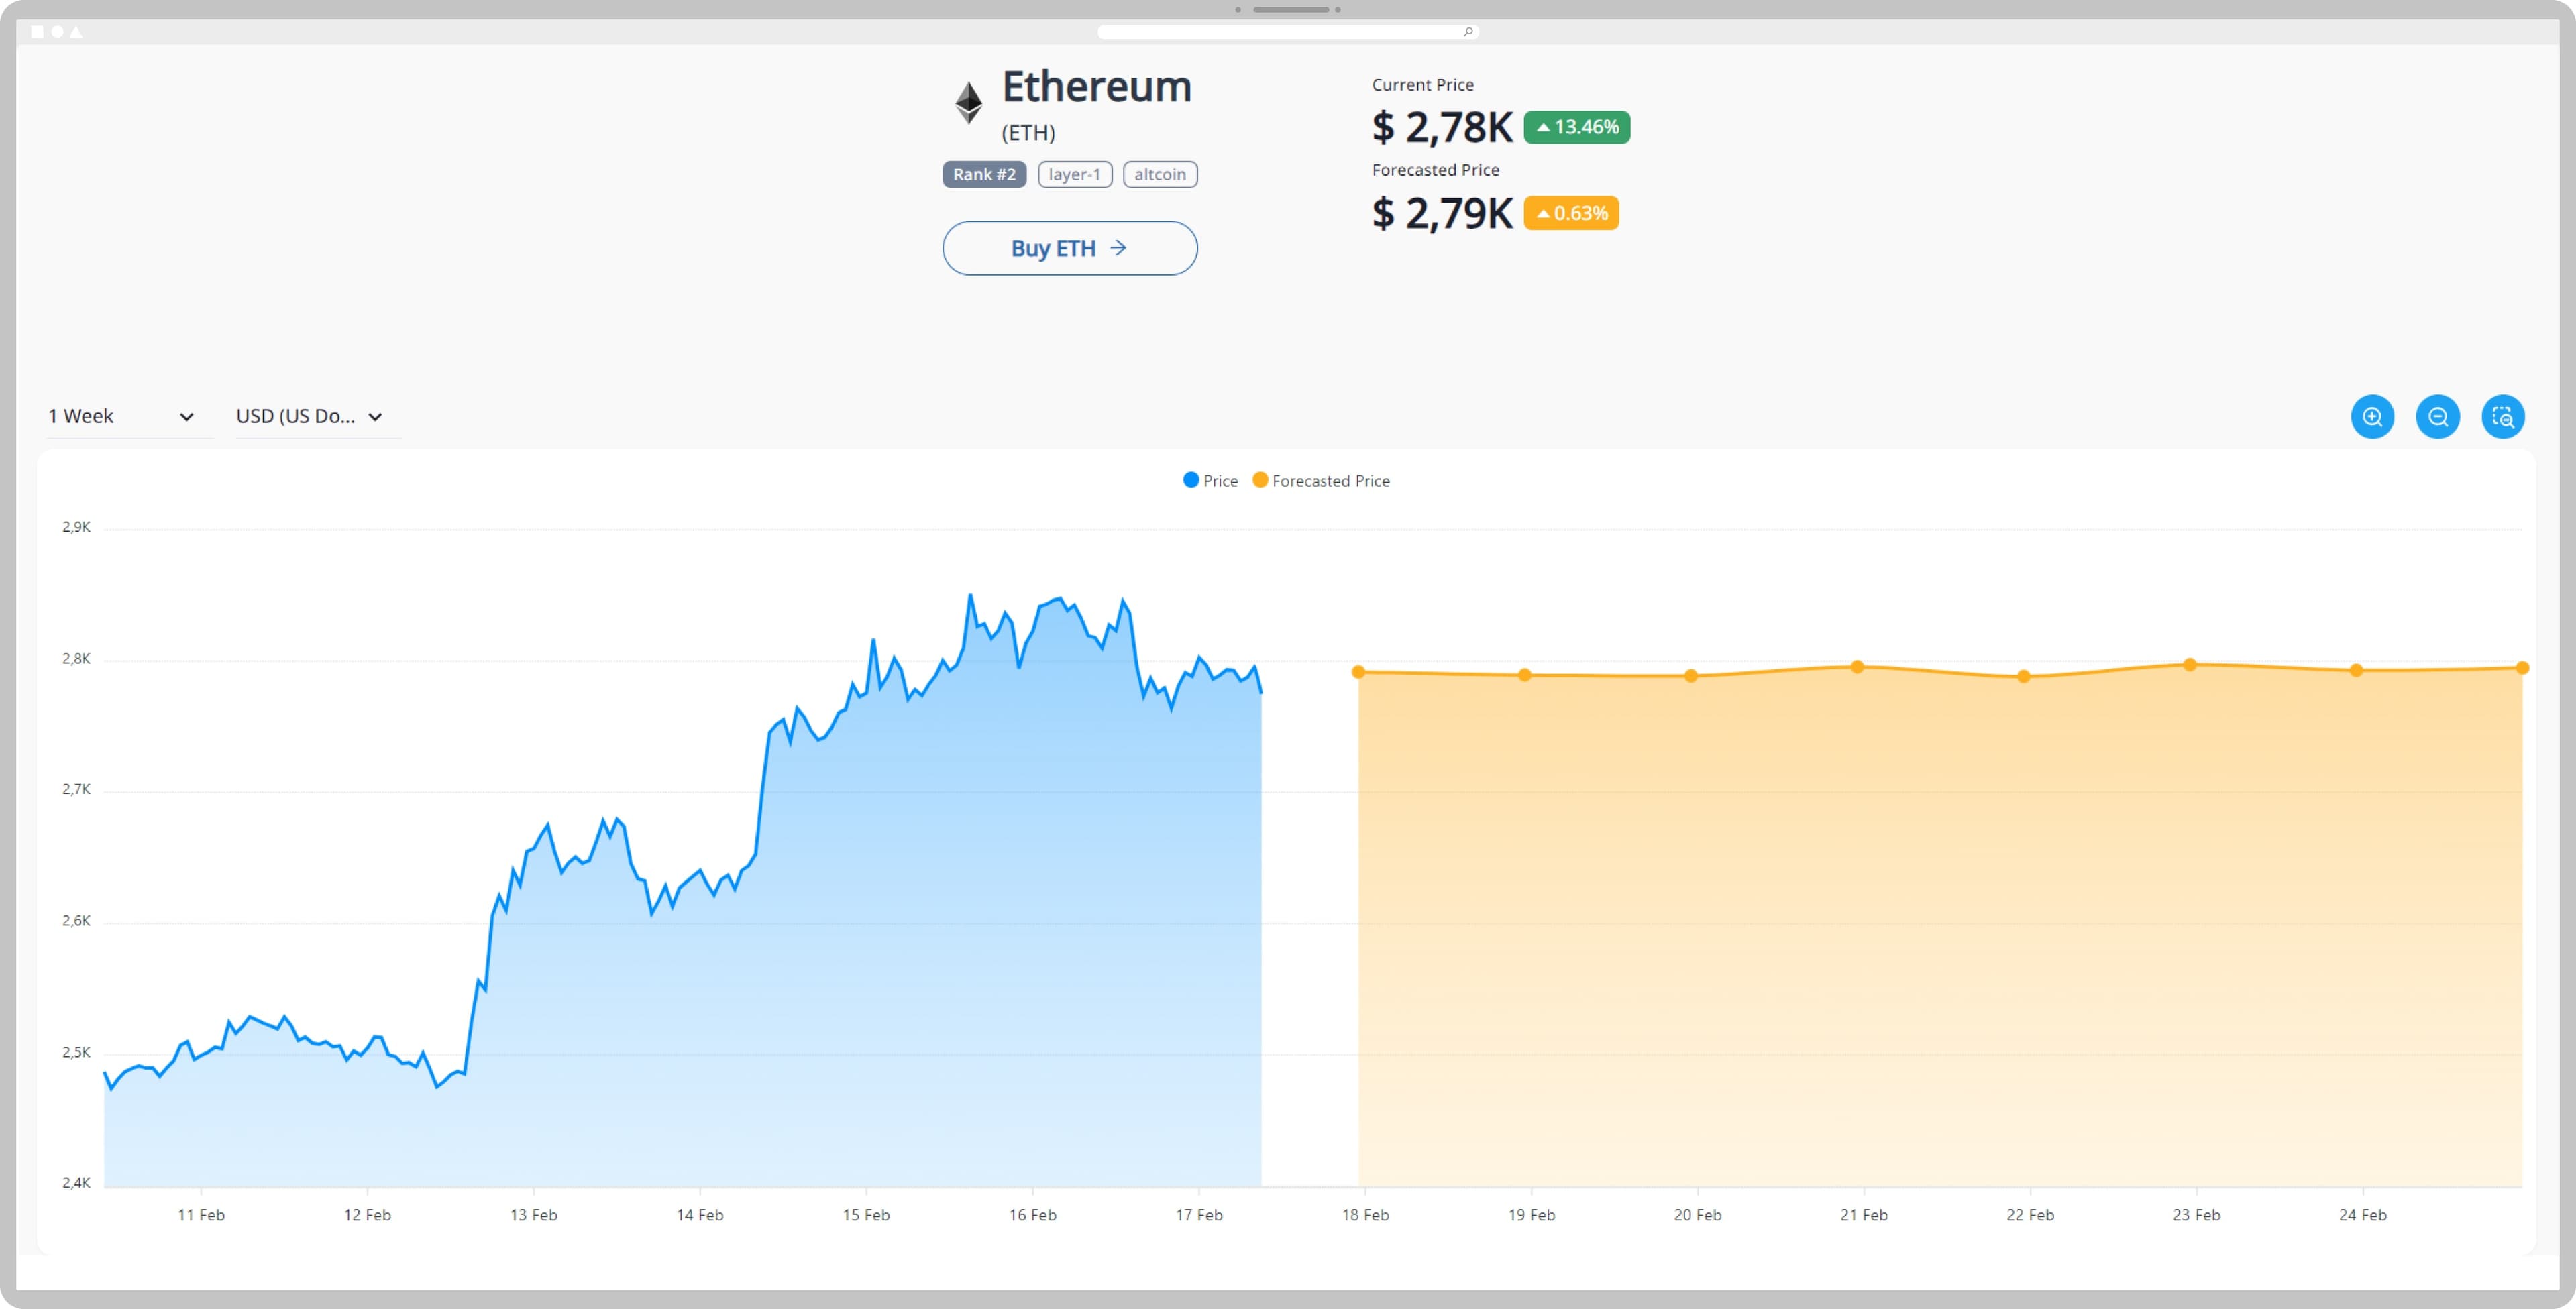Click the Forecasted Price label above $2,79K
The height and width of the screenshot is (1309, 2576).
tap(1435, 170)
